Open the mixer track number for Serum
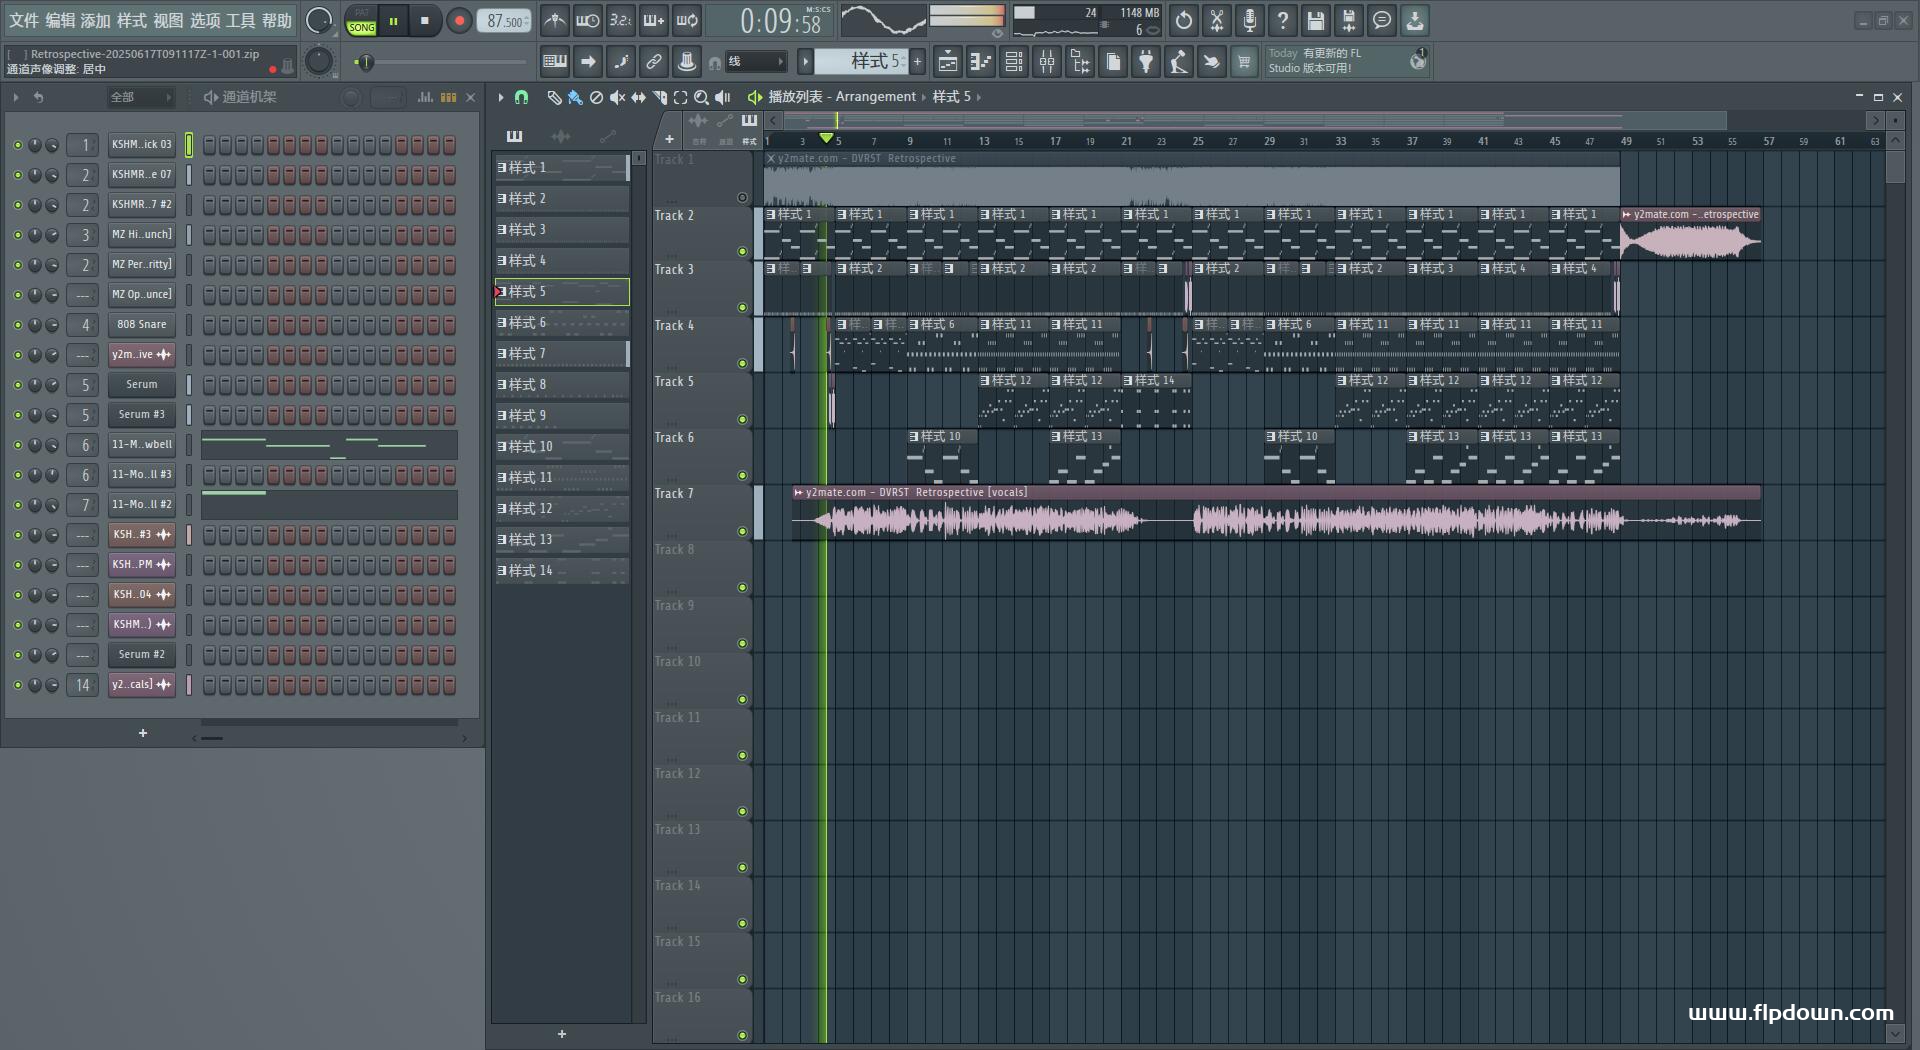Screen dimensions: 1920x1050 click(x=84, y=385)
